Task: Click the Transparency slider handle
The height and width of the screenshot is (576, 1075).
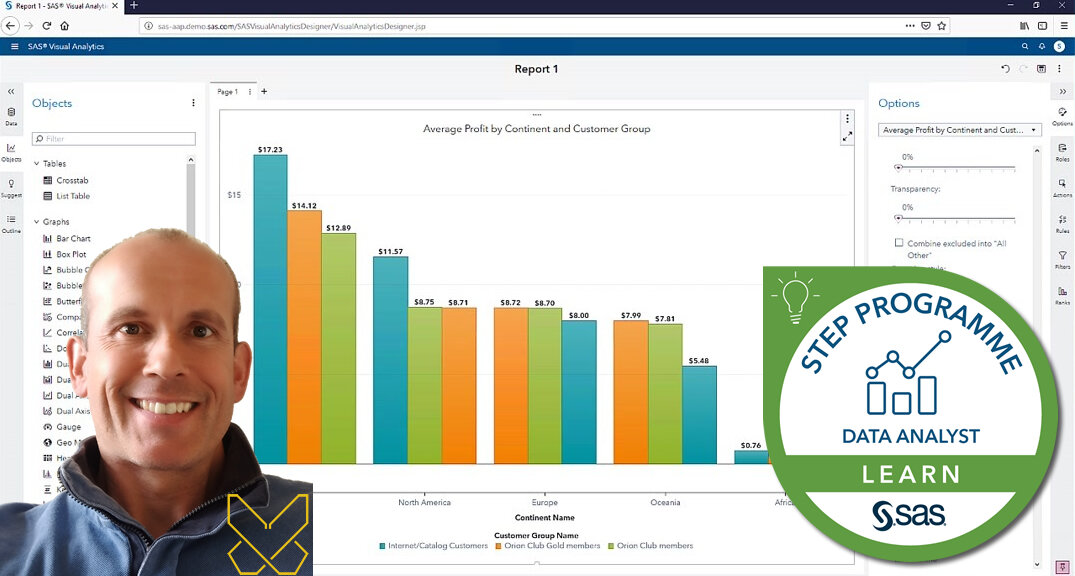Action: (x=898, y=219)
